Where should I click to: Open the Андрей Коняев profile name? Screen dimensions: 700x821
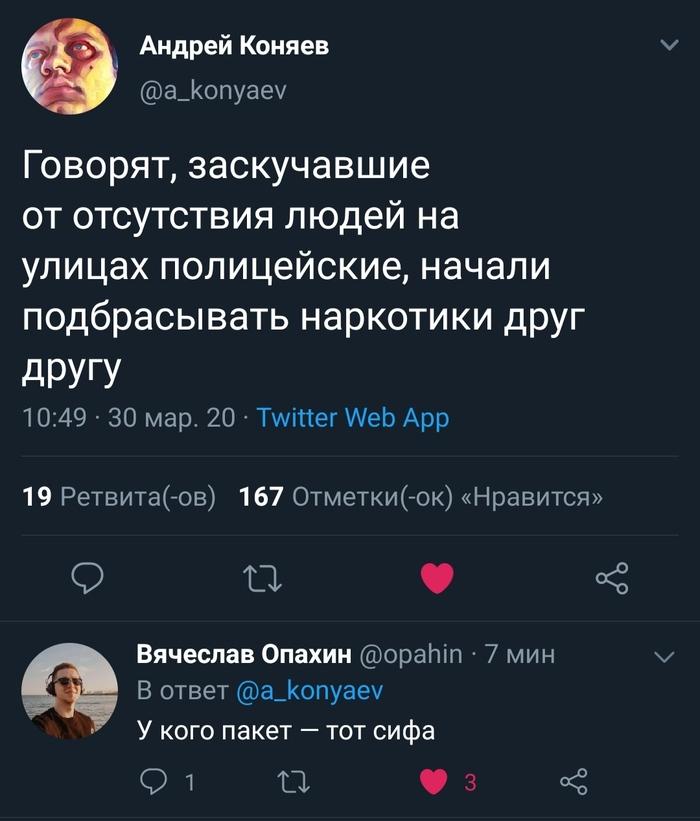[233, 45]
